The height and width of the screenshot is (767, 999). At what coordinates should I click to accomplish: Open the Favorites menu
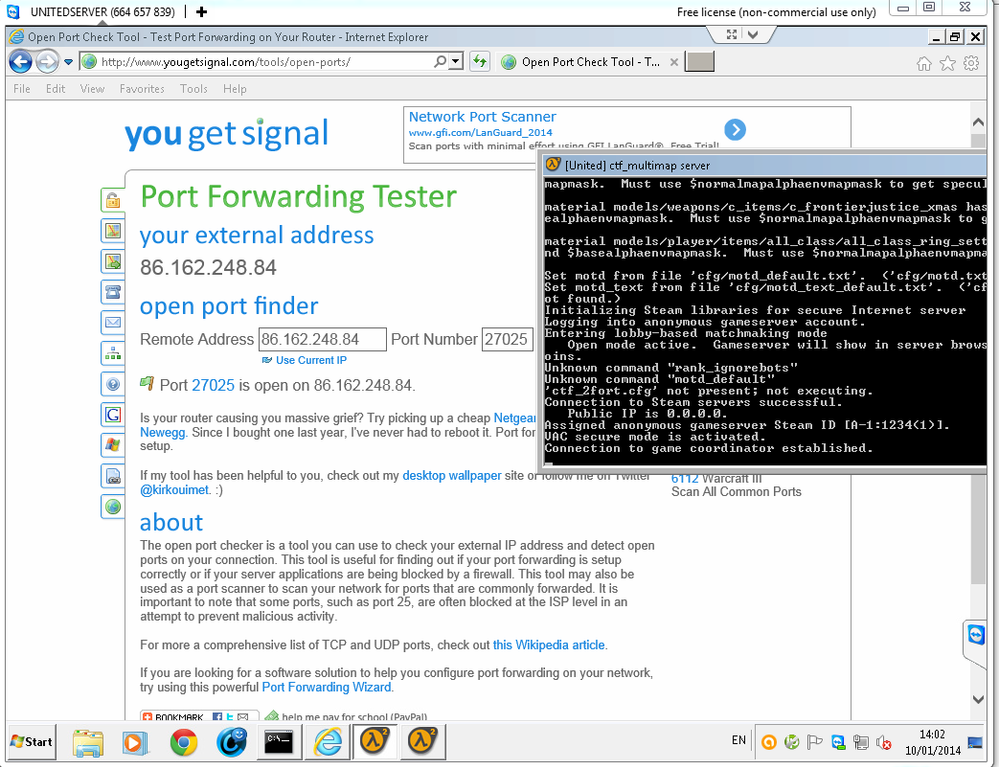[142, 89]
